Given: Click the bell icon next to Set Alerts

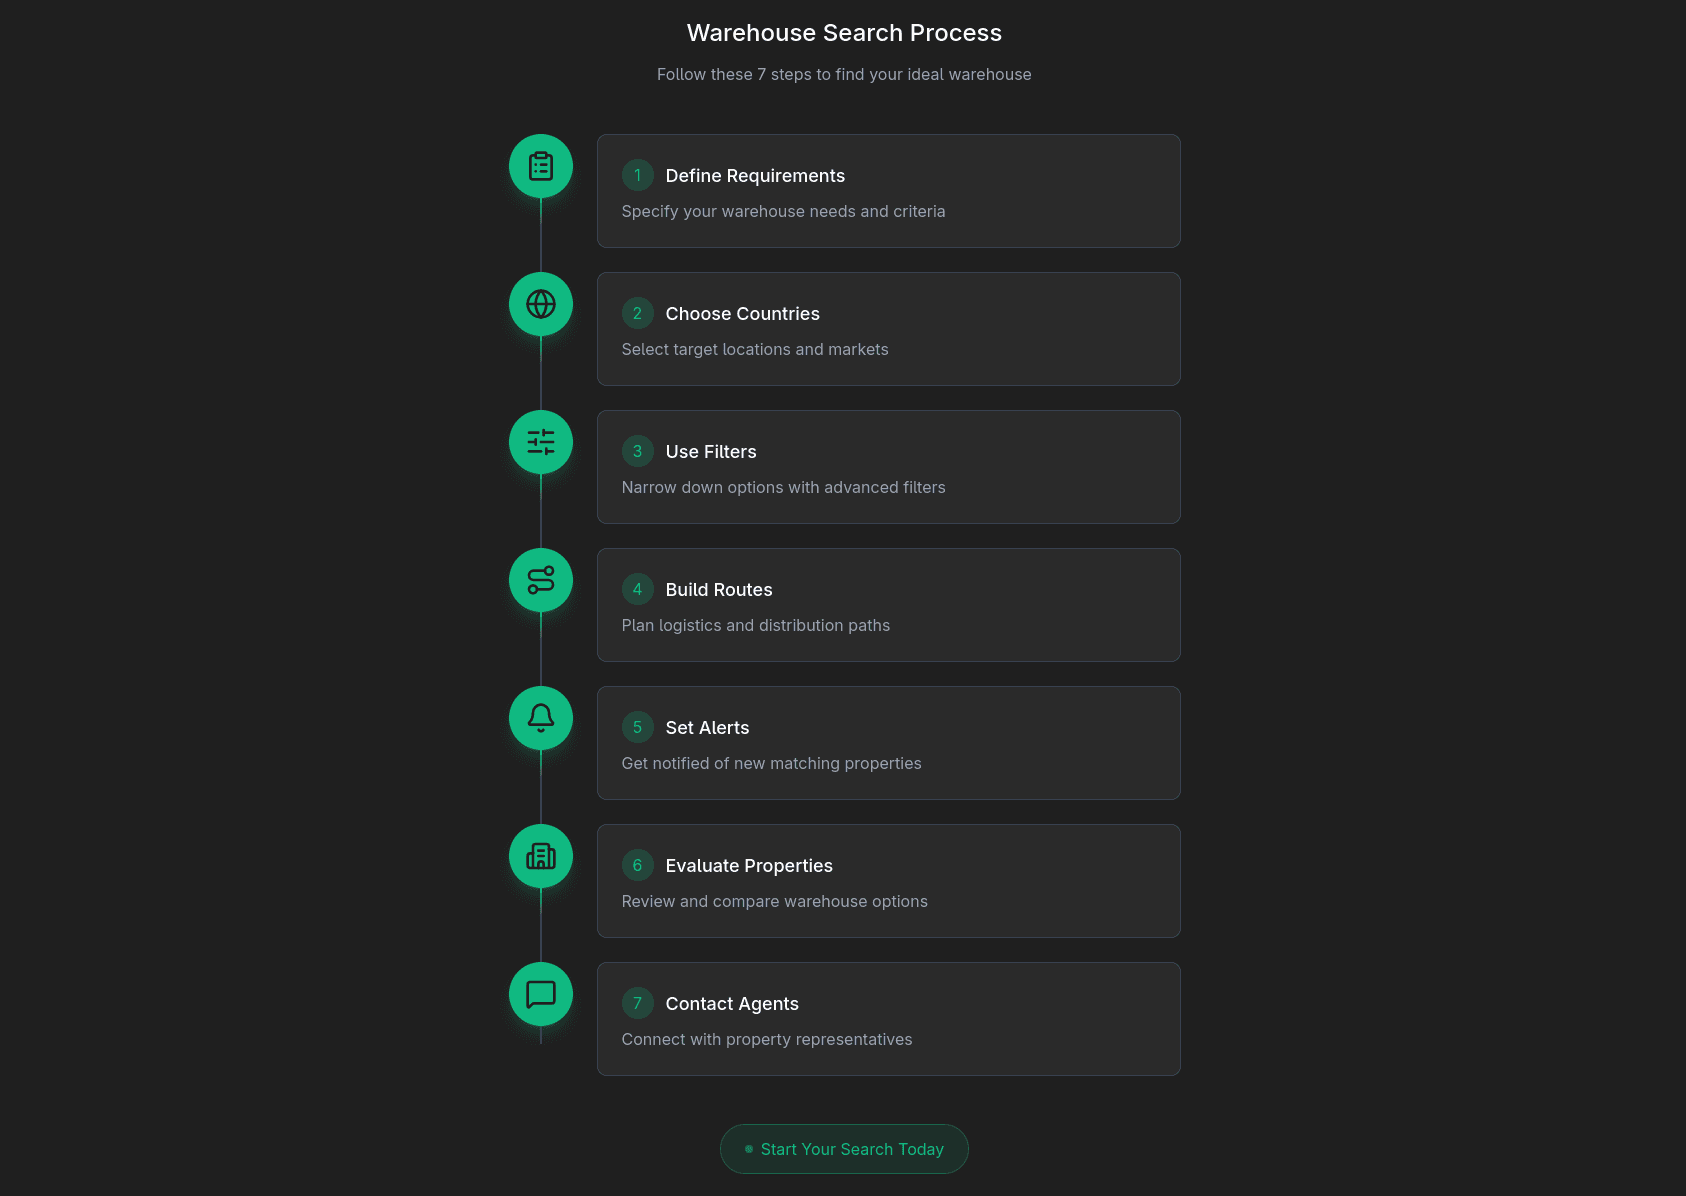Looking at the screenshot, I should tap(541, 718).
